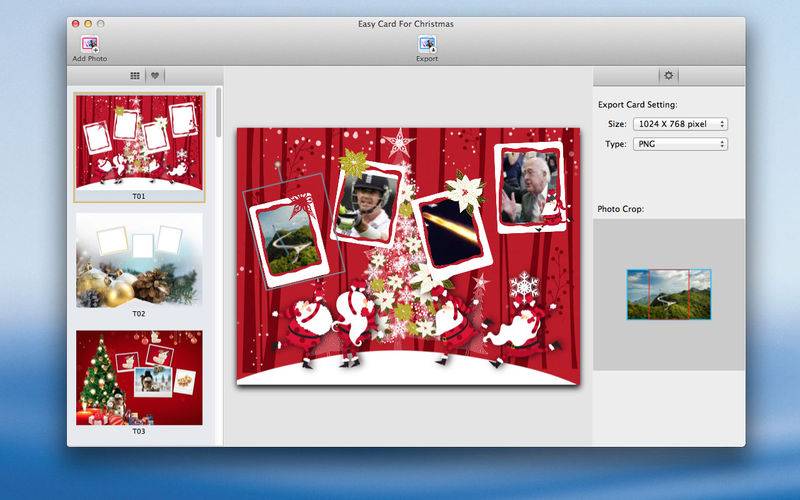
Task: Switch to the grid templates view
Action: point(135,75)
